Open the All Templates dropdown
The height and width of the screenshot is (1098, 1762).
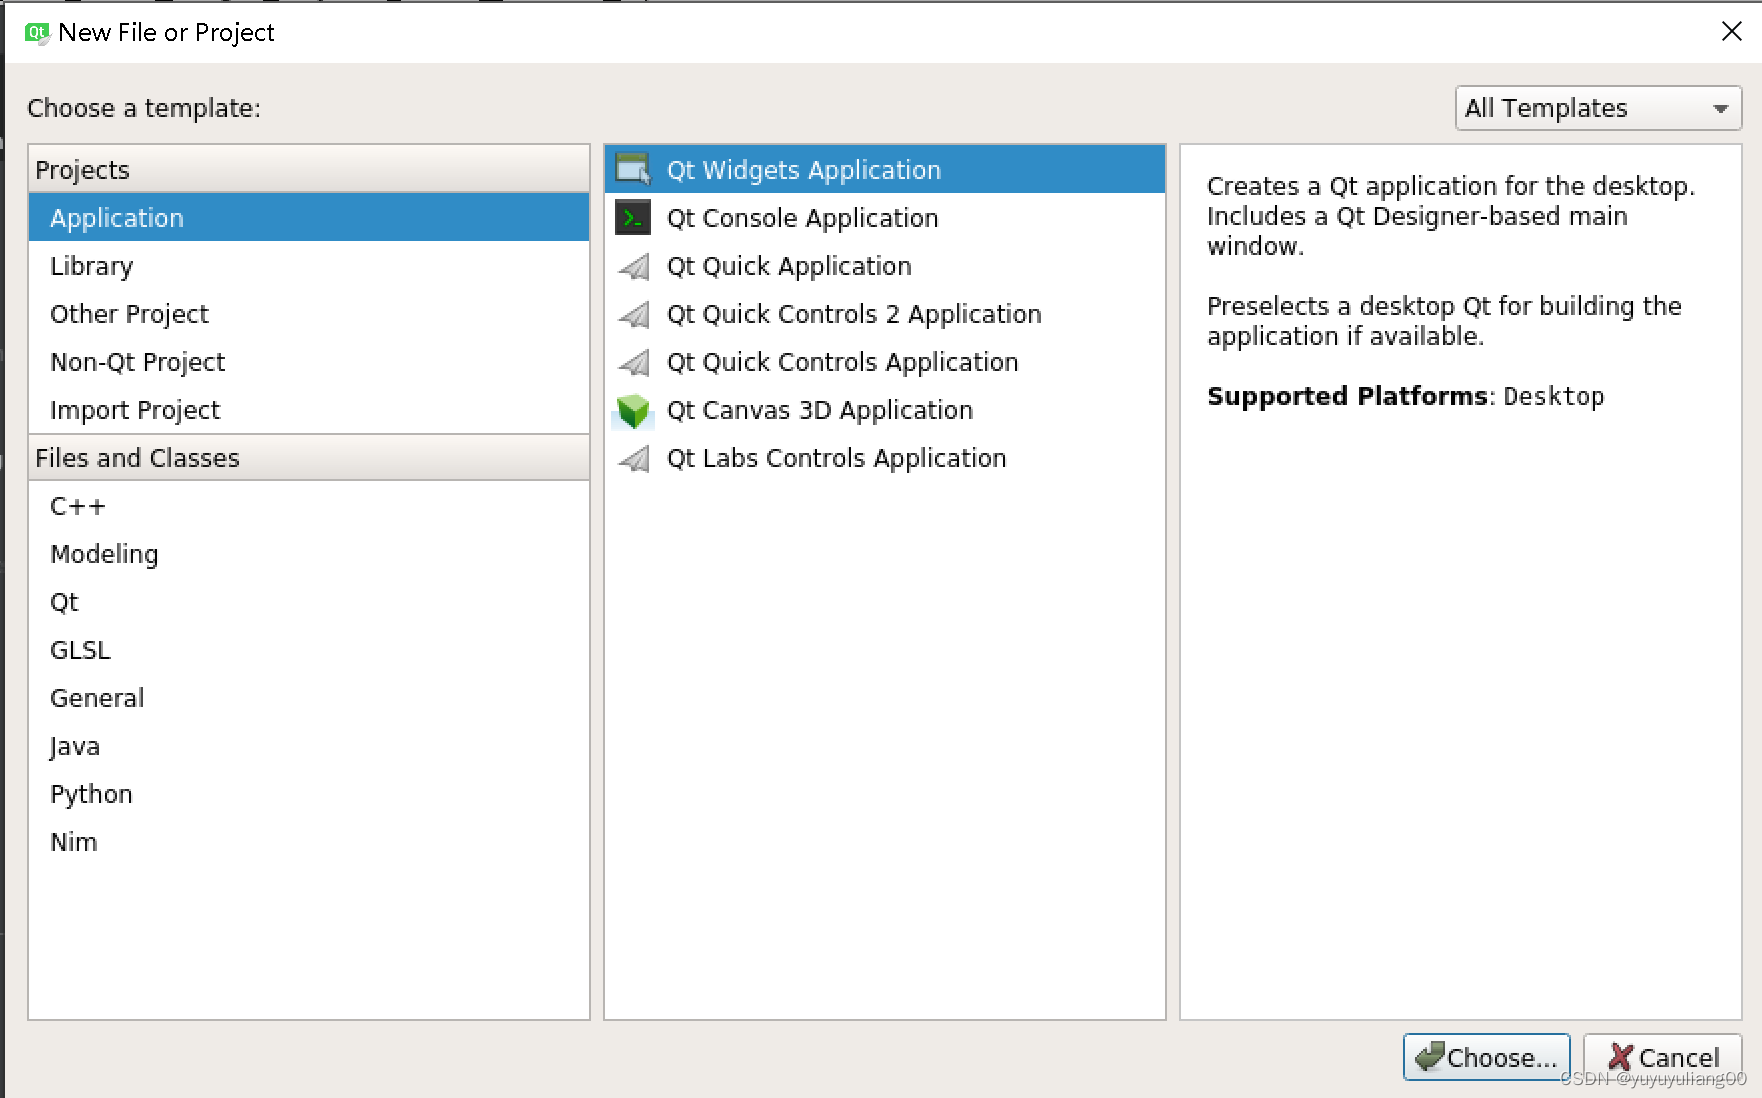(1597, 108)
